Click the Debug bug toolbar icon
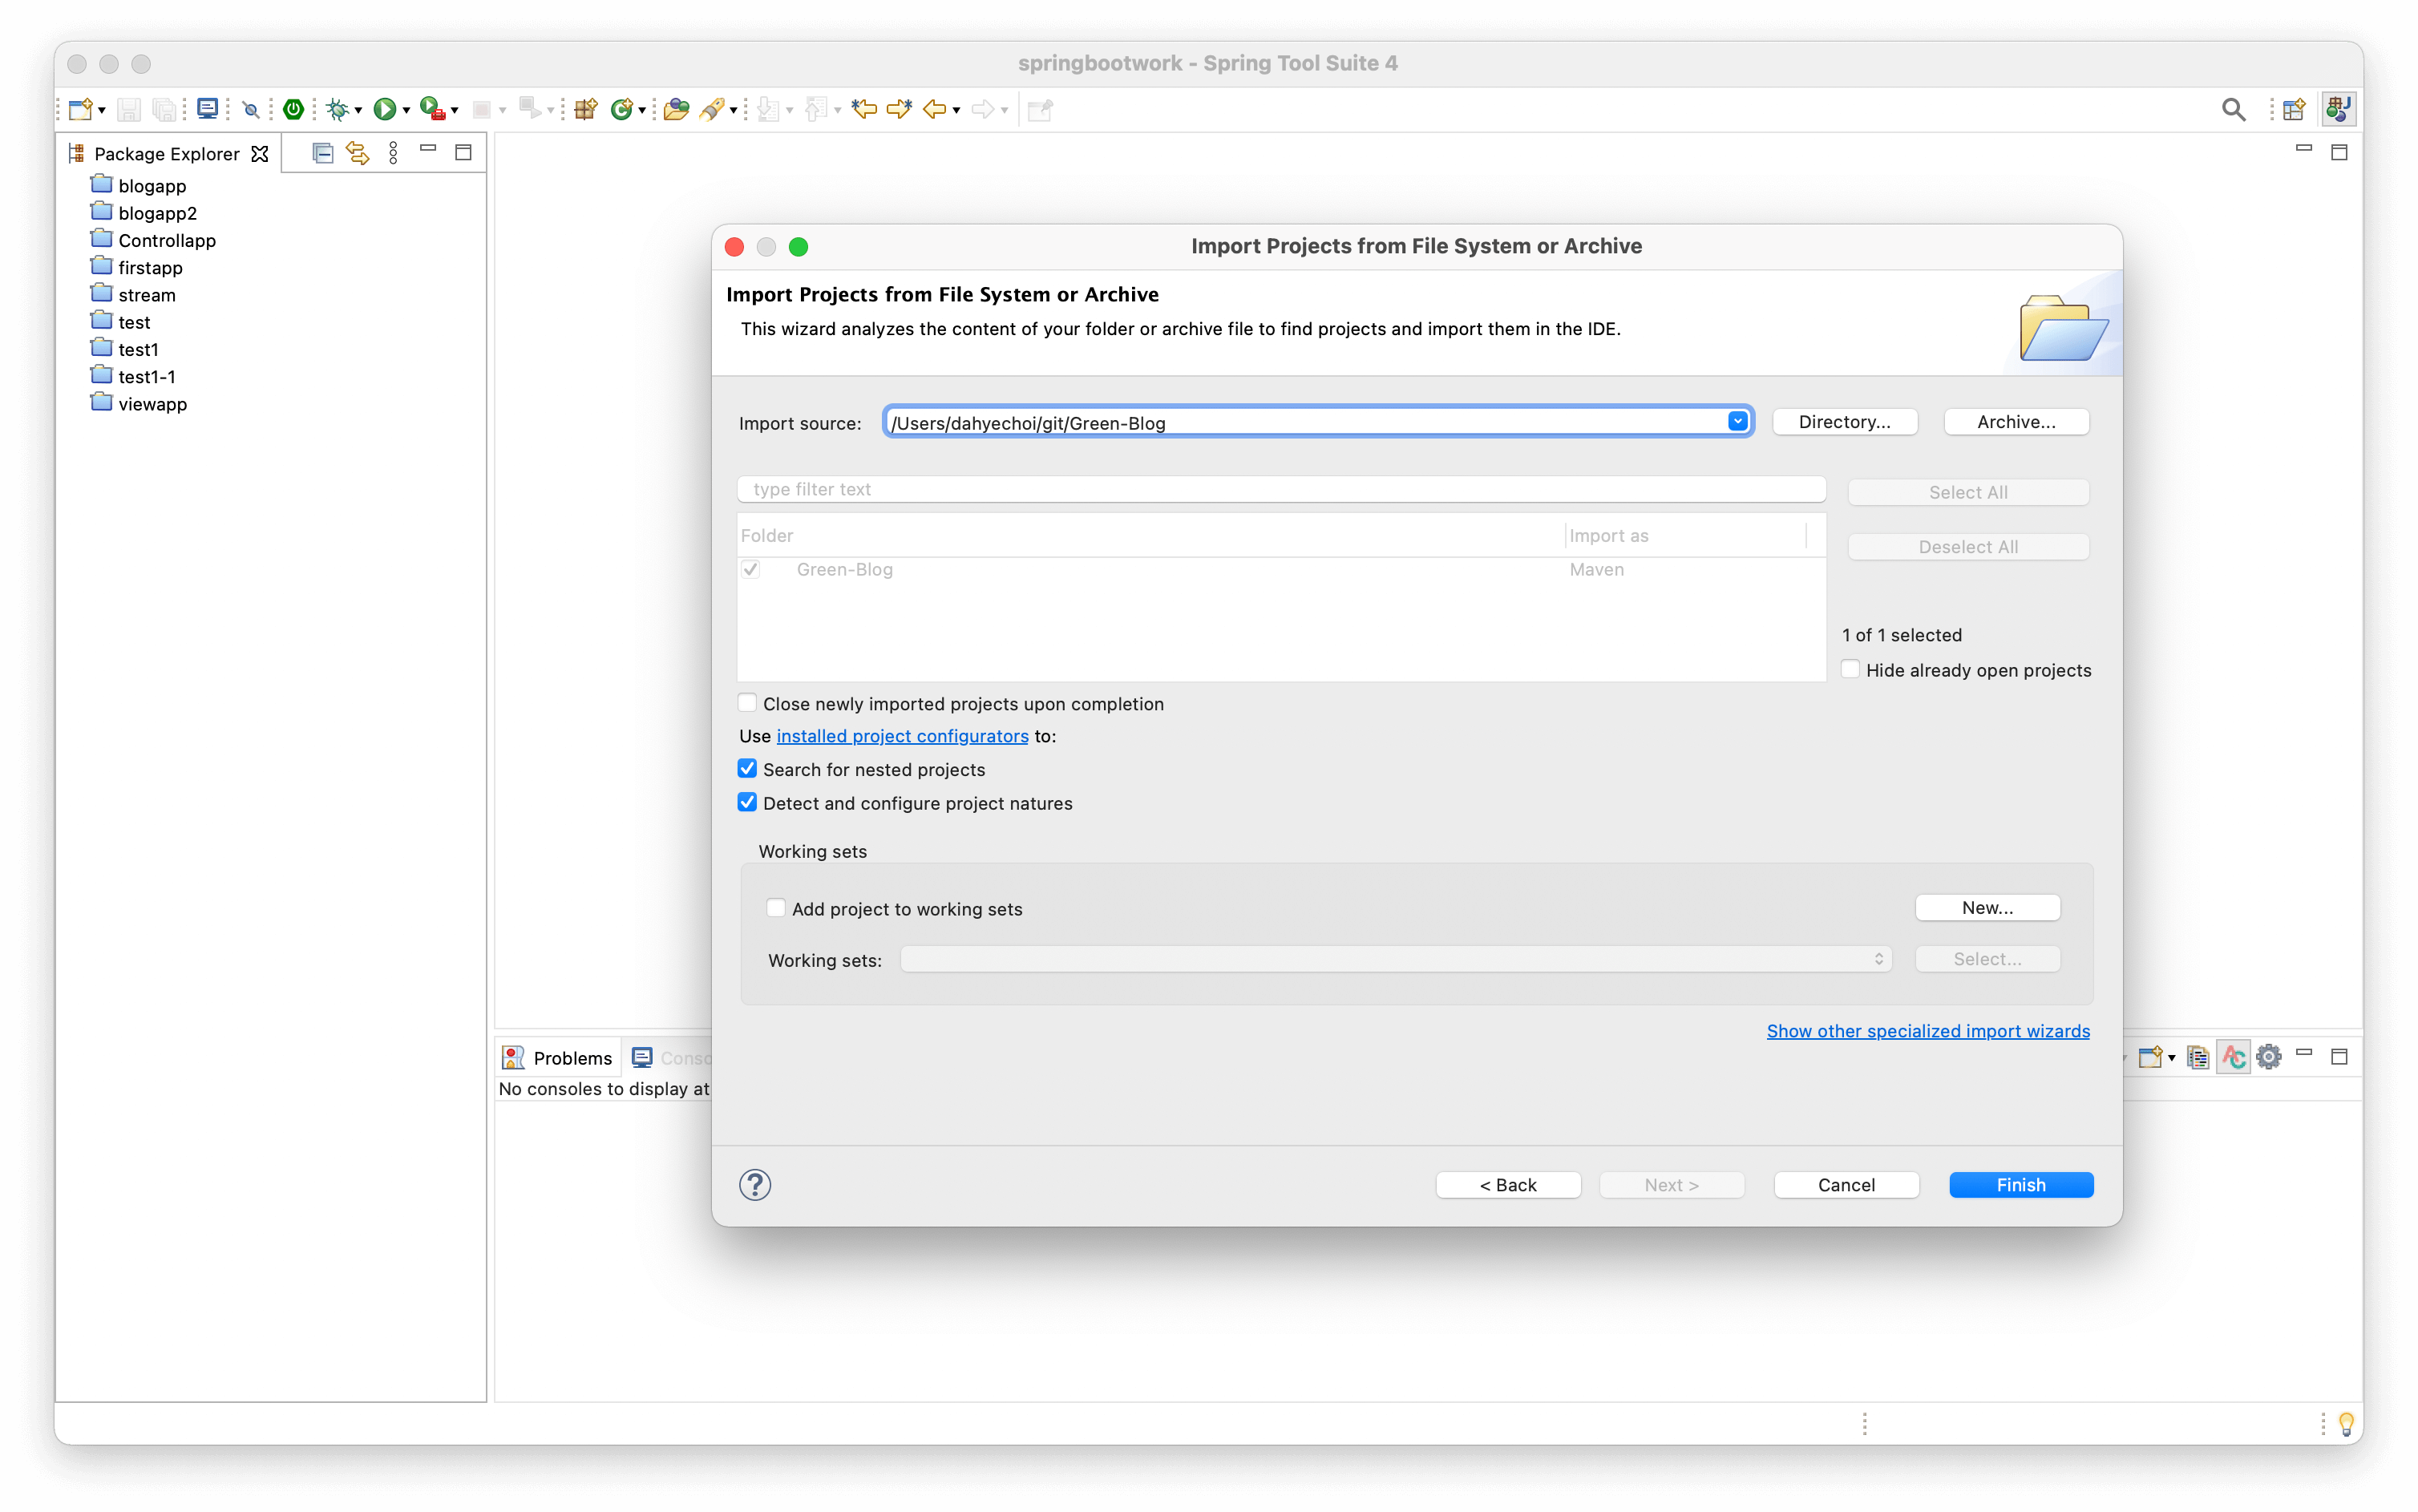 [x=338, y=109]
